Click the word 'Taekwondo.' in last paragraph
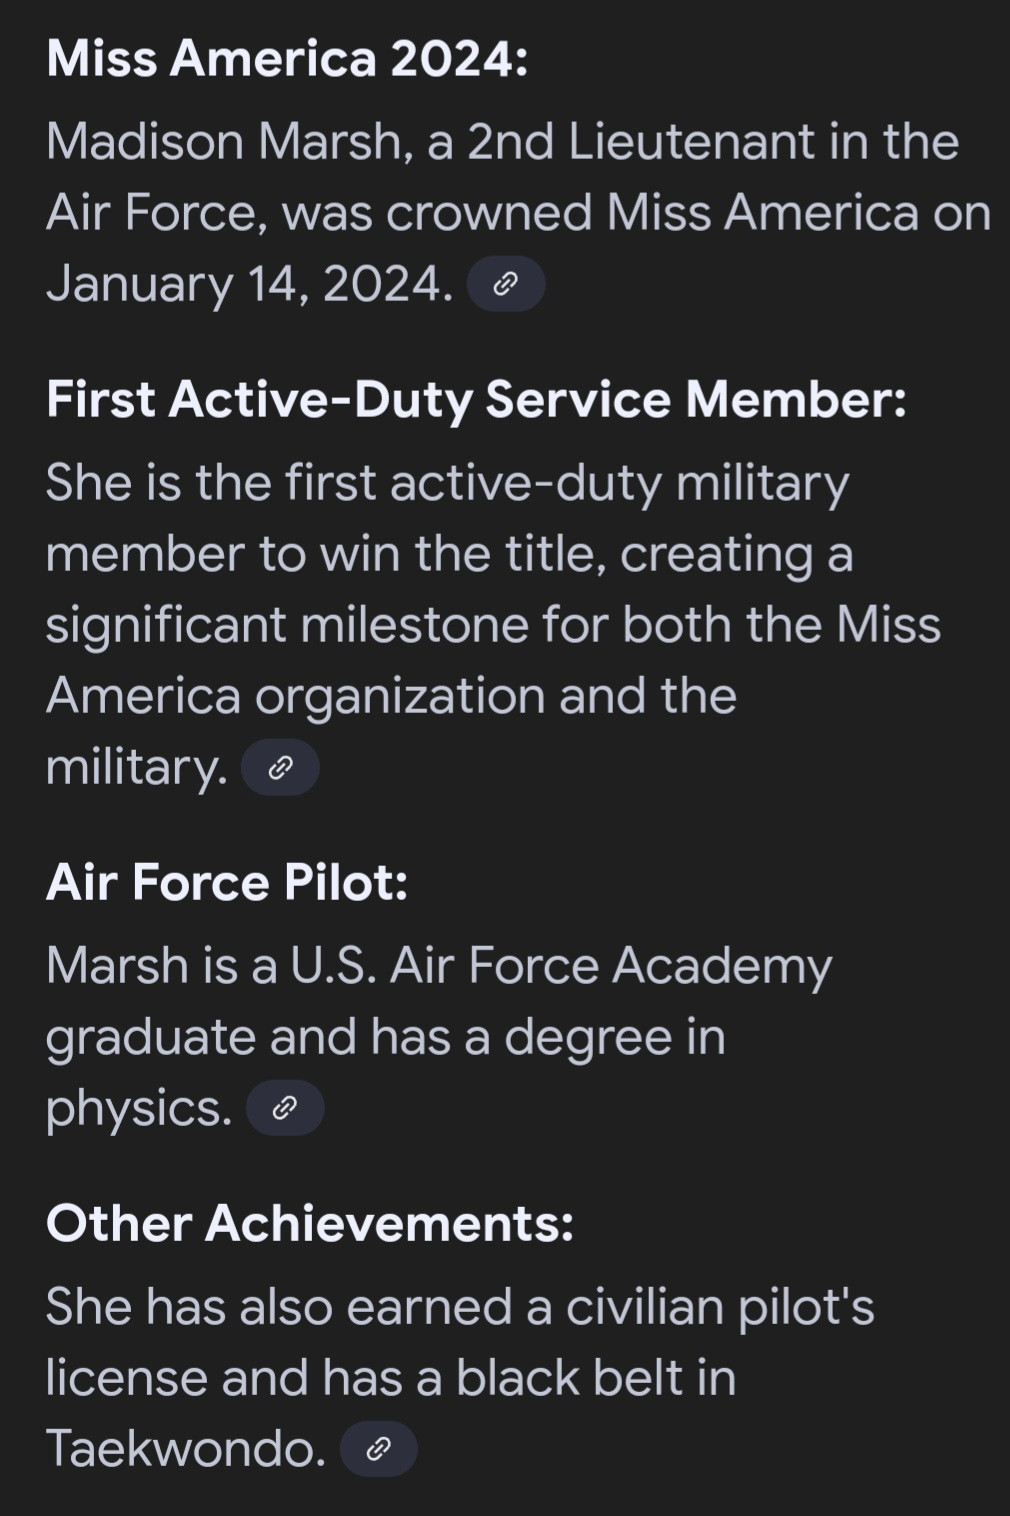Image resolution: width=1010 pixels, height=1516 pixels. tap(186, 1449)
